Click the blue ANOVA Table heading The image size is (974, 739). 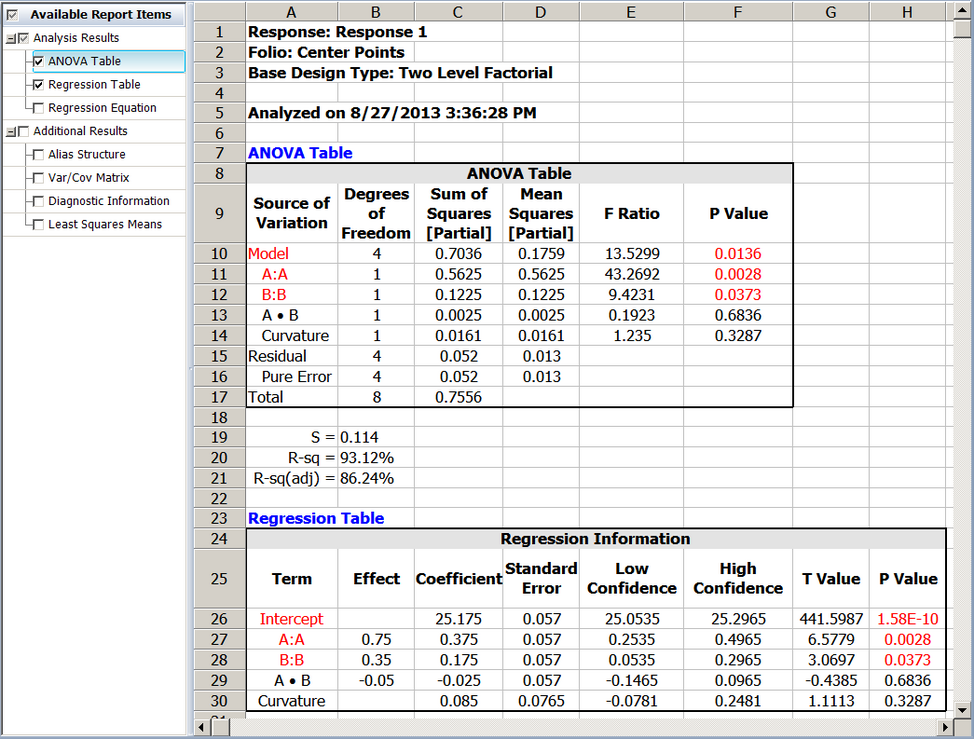coord(300,153)
